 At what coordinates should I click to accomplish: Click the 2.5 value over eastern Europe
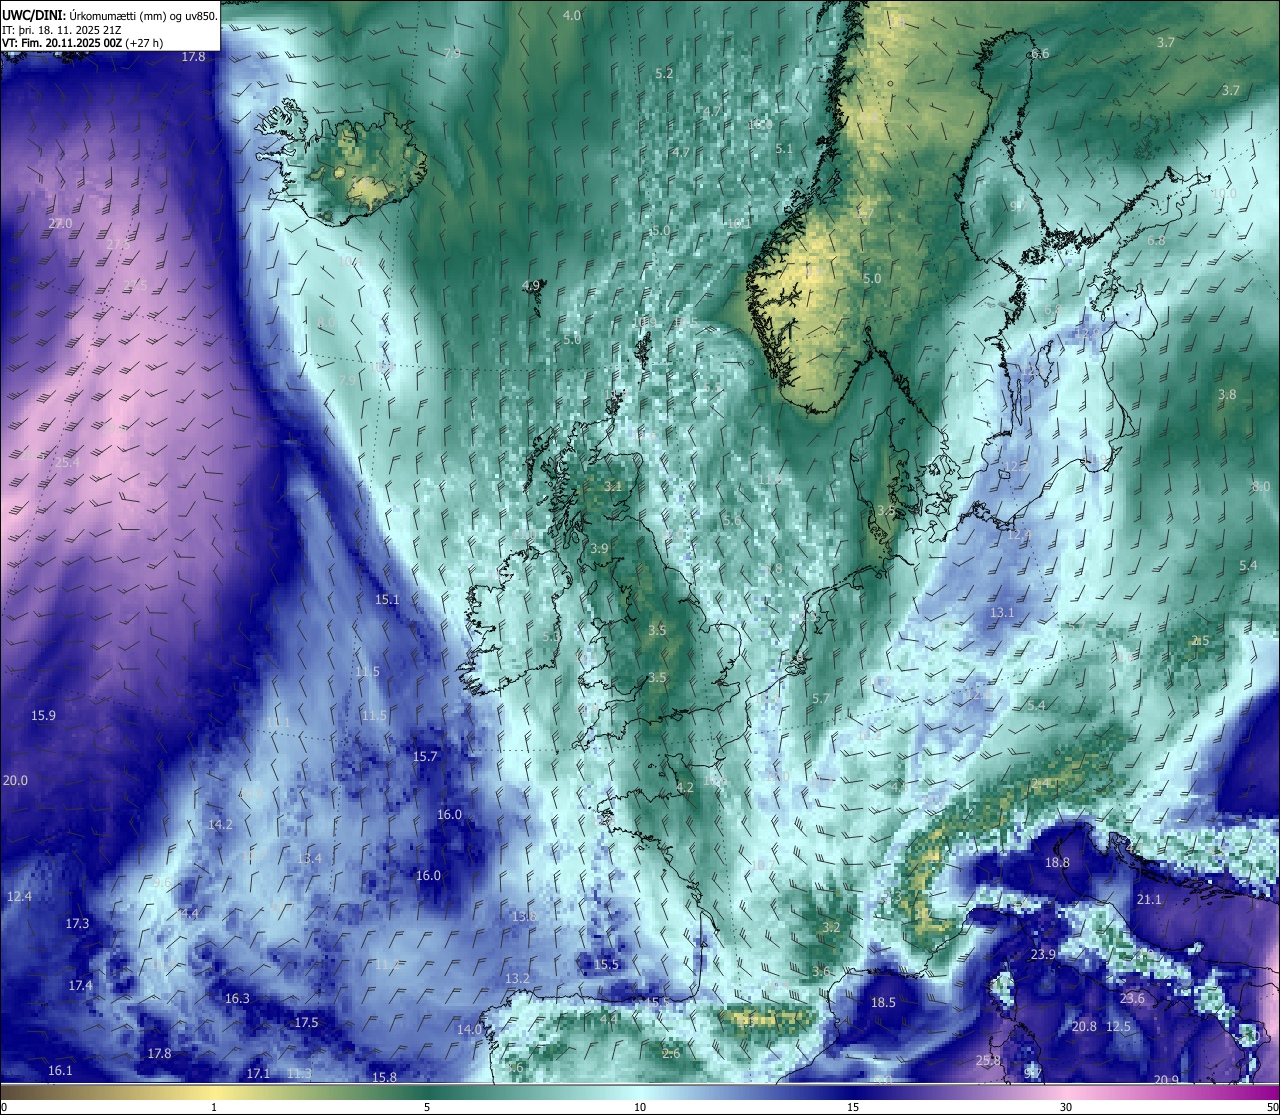[x=1200, y=640]
